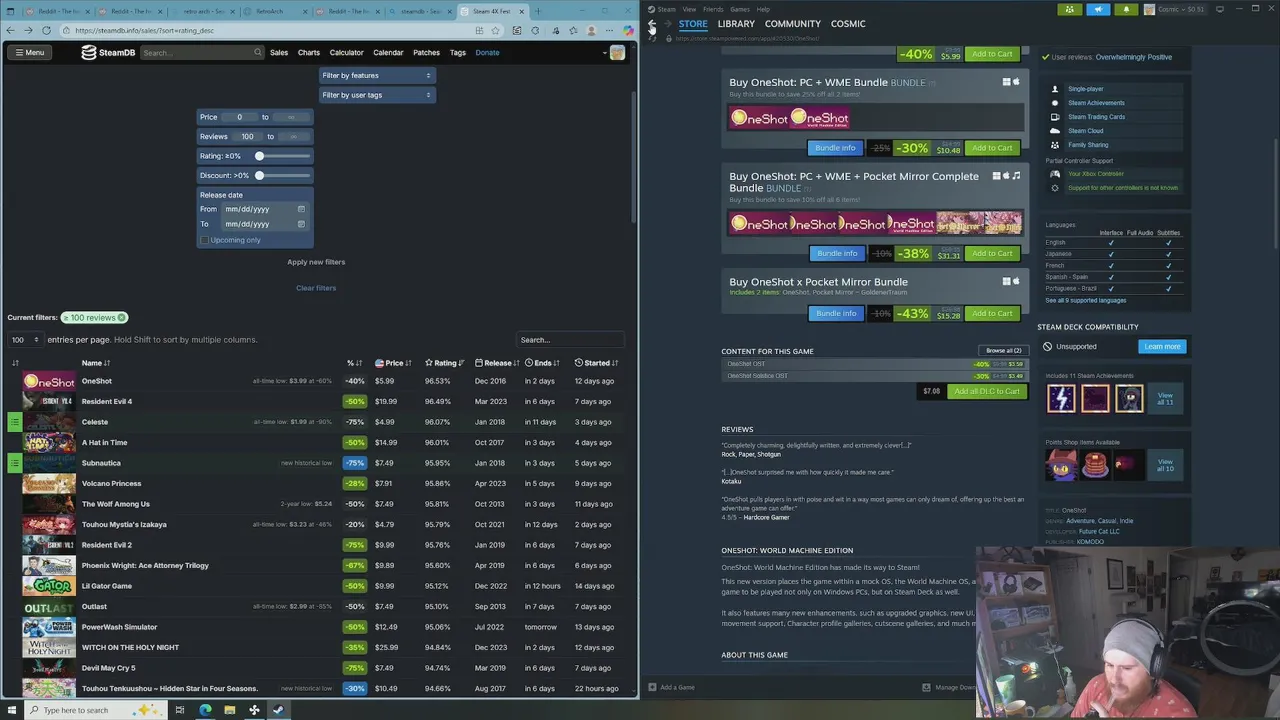Sort table by Ends column
The image size is (1280, 720).
542,363
